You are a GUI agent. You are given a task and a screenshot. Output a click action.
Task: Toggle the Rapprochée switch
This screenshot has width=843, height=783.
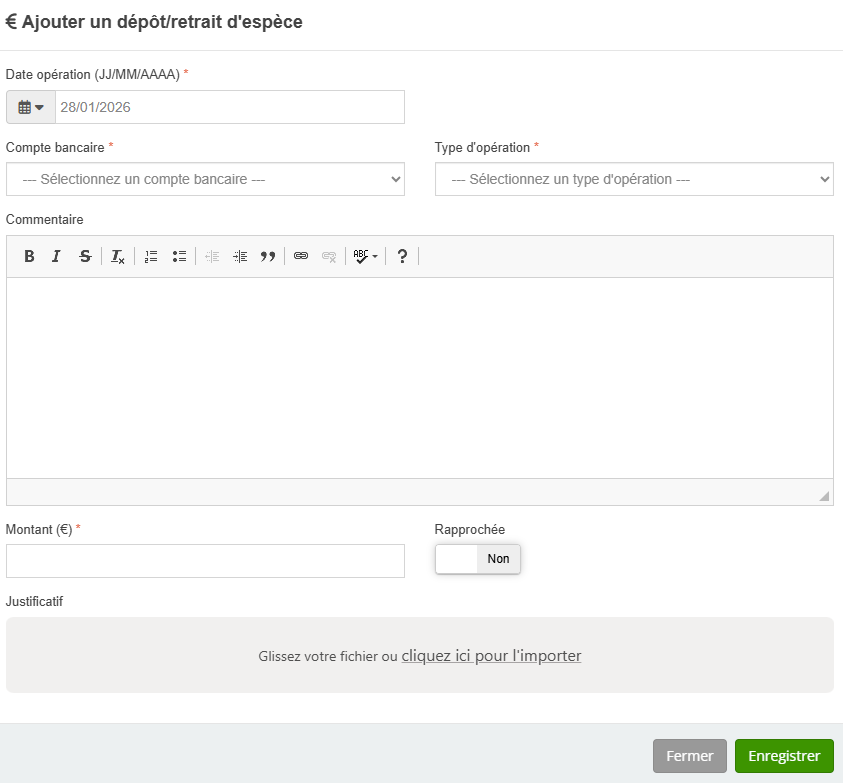(478, 559)
